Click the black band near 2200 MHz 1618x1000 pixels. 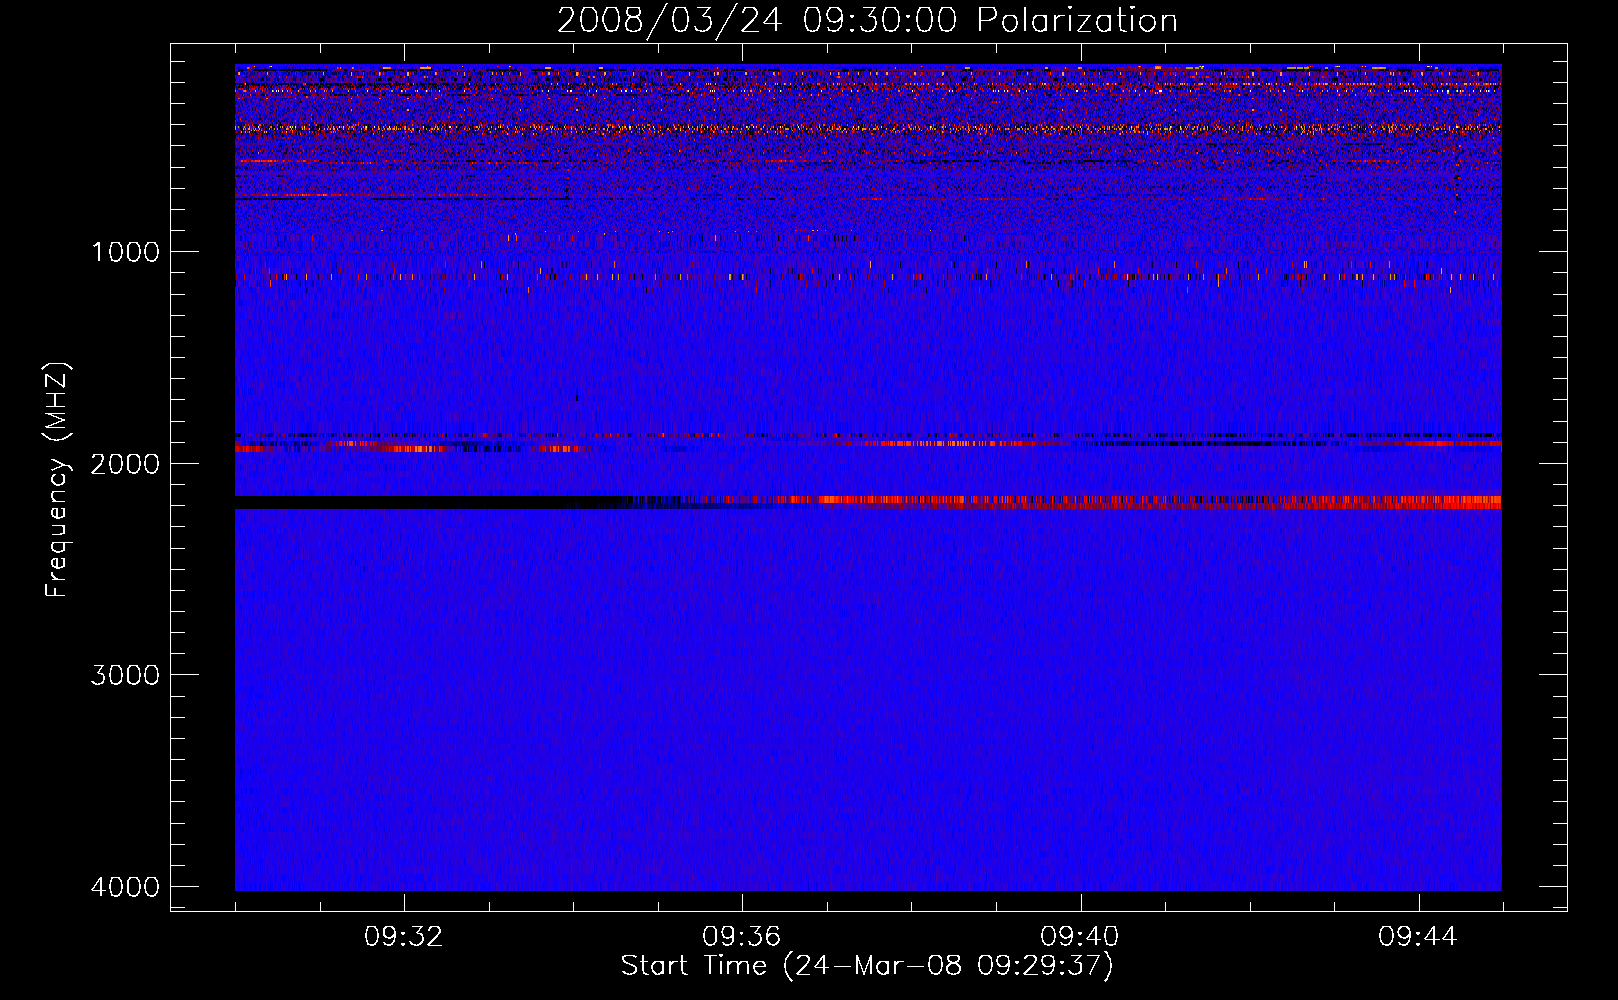[430, 502]
